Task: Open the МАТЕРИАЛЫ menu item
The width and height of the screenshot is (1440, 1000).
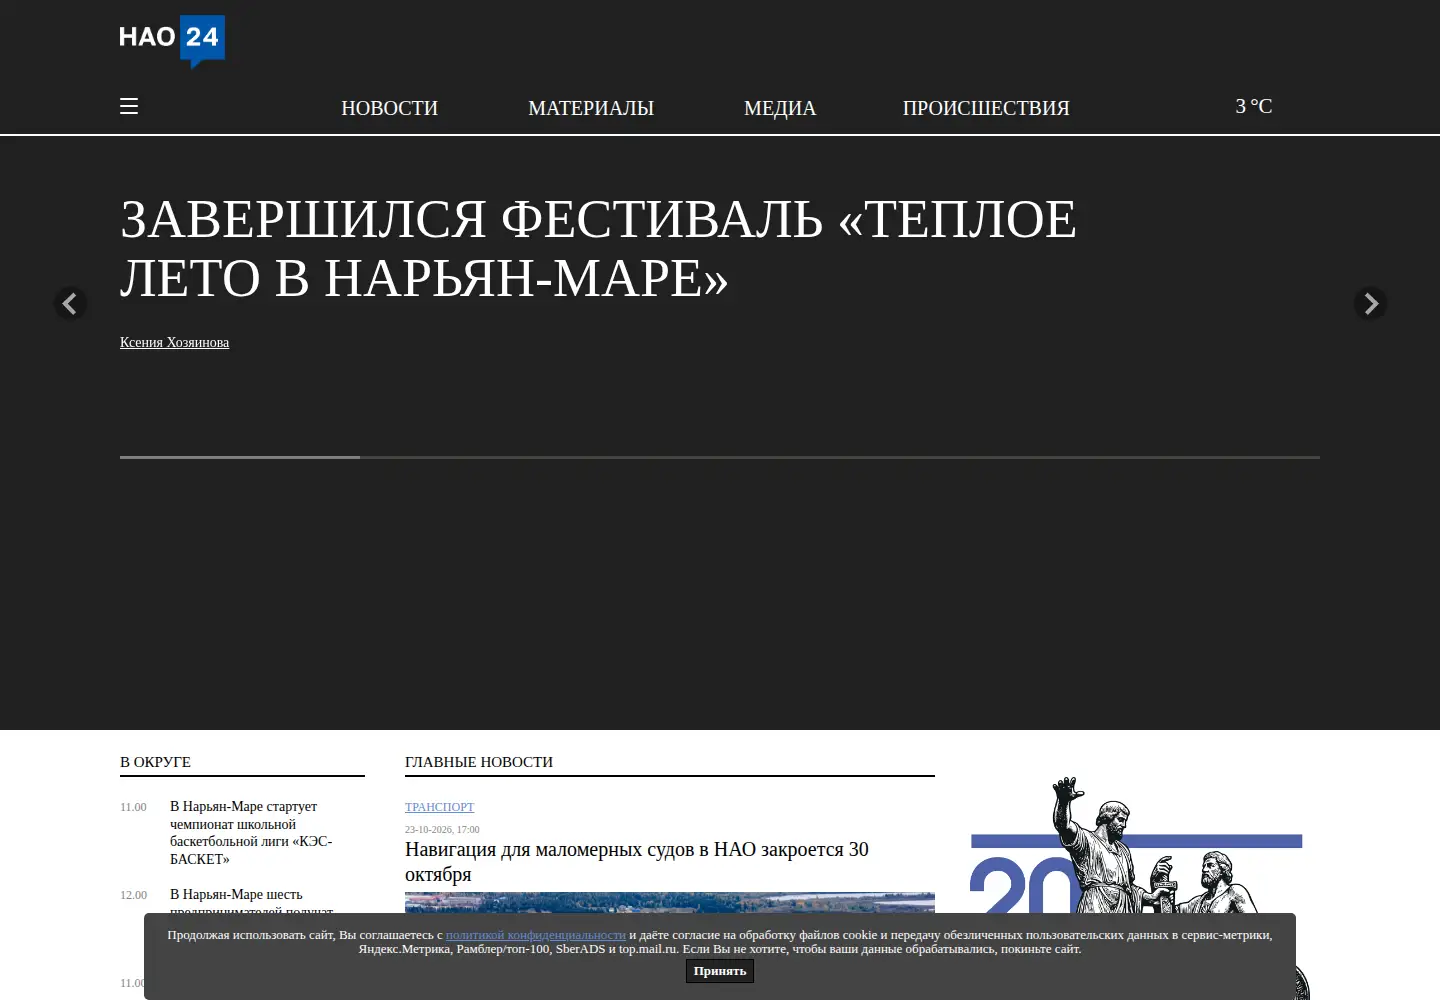Action: point(591,108)
